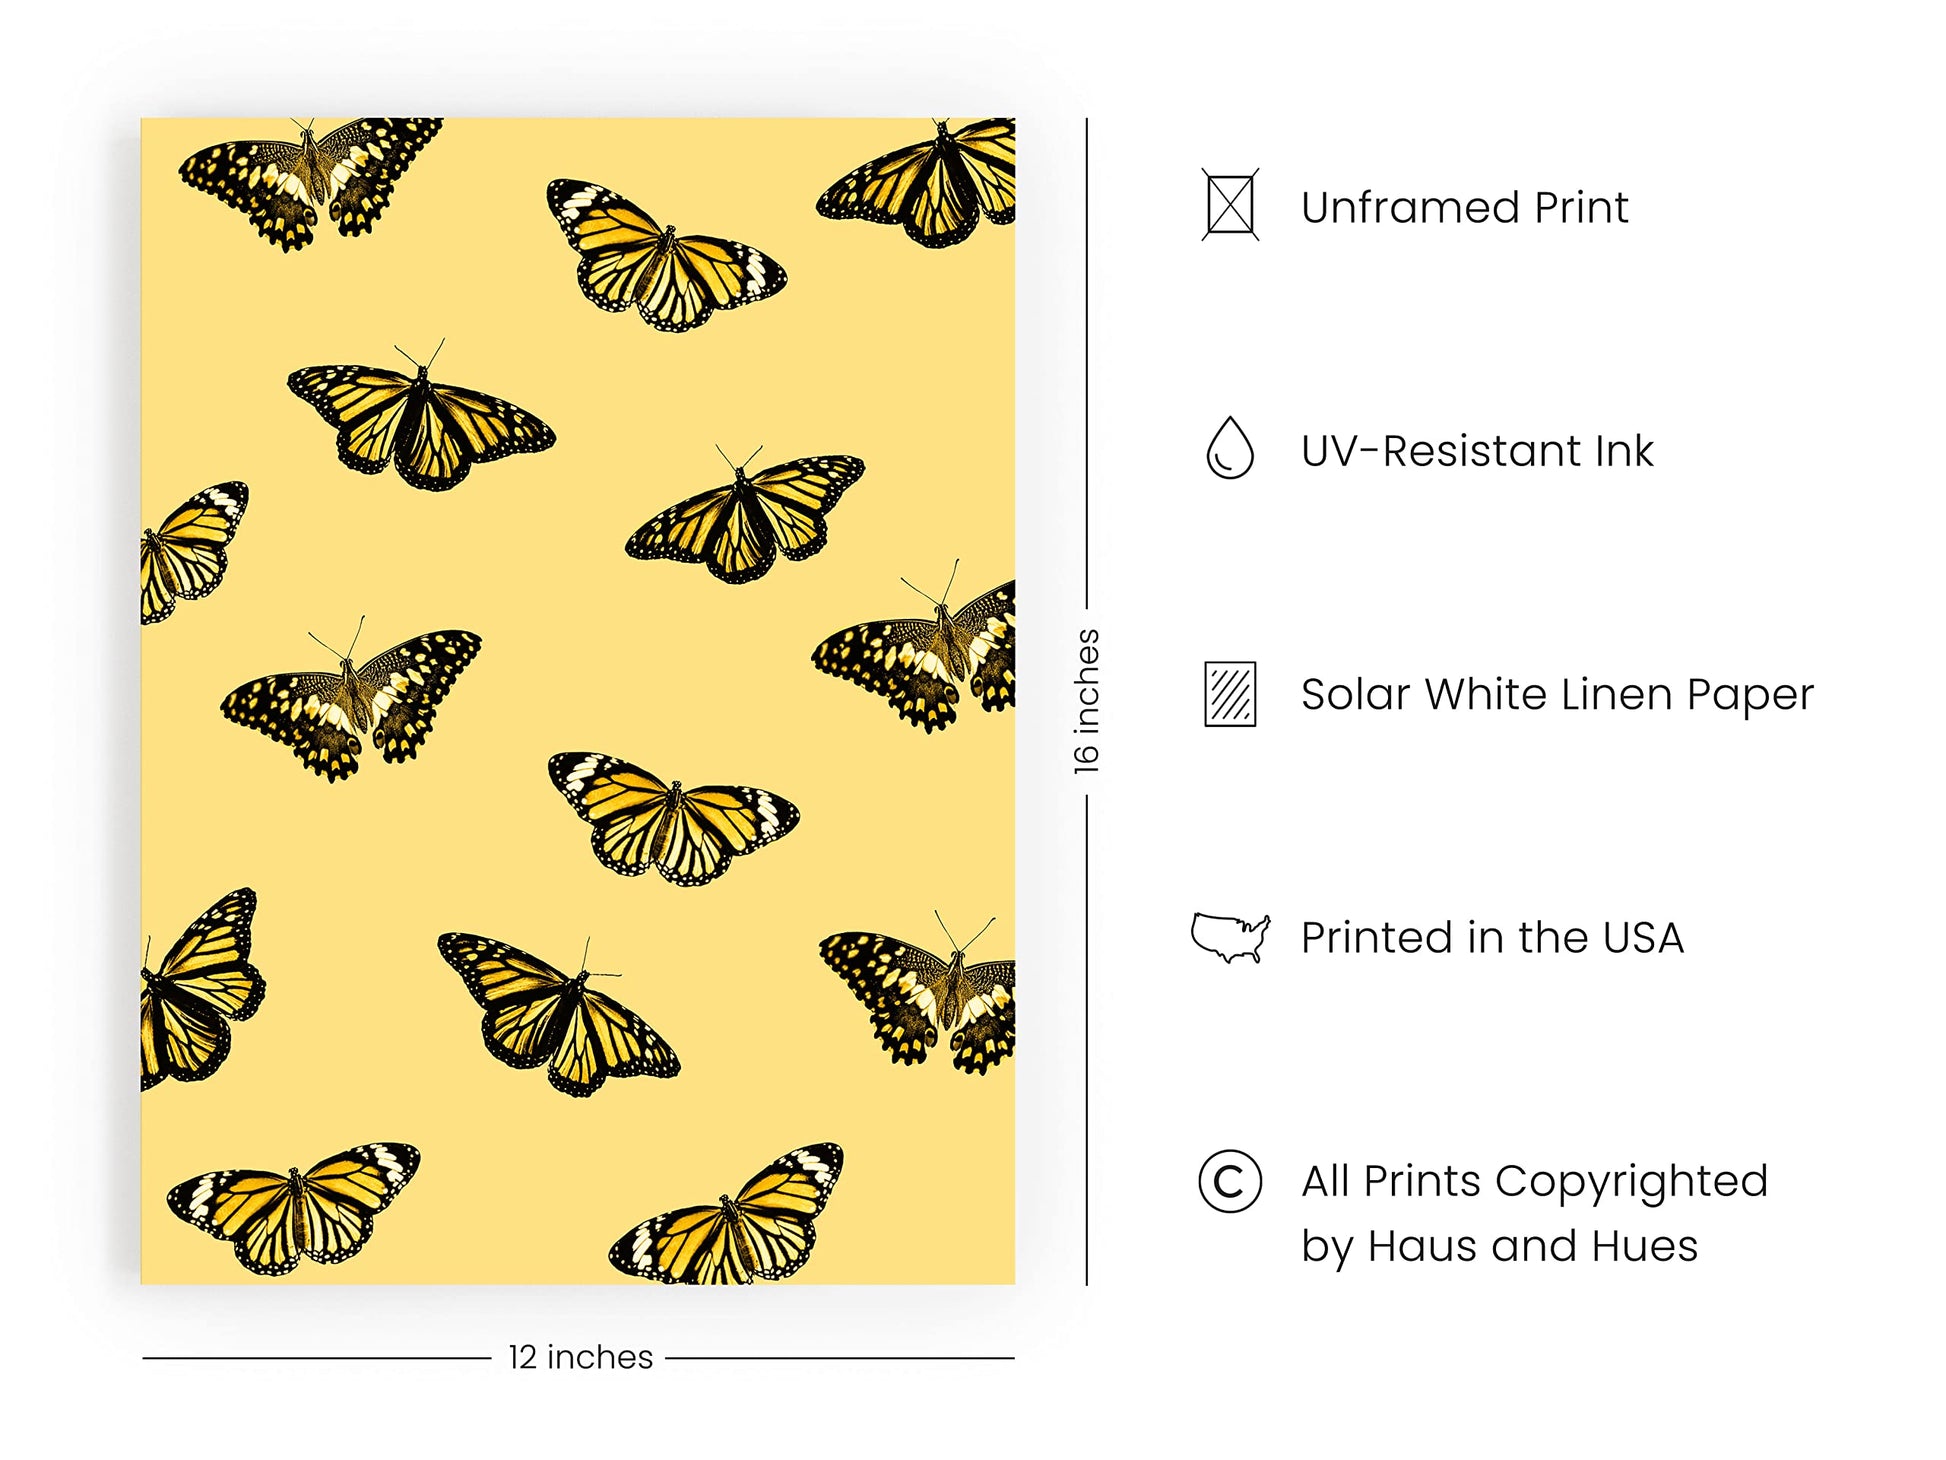
Task: Click the horizontal line left of "12 inches"
Action: (x=316, y=1358)
